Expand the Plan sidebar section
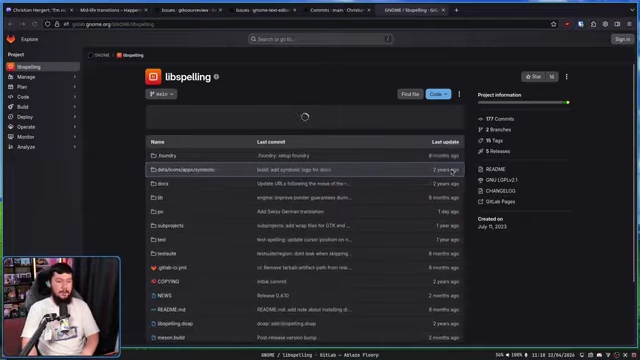Screen dimensions: 640x360 (x=43, y=87)
